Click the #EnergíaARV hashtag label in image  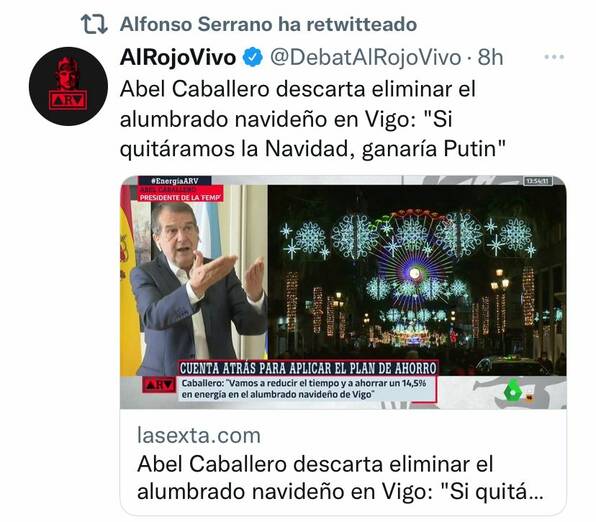pos(174,181)
